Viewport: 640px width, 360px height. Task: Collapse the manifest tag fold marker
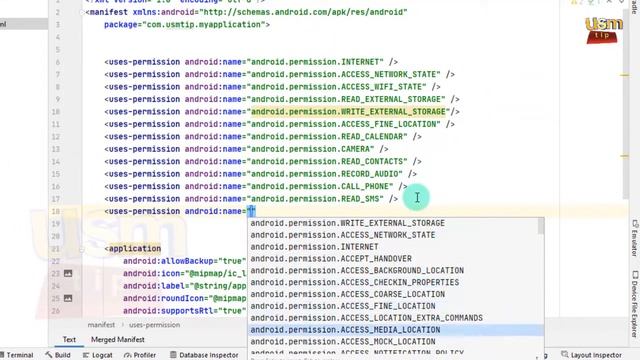click(83, 12)
